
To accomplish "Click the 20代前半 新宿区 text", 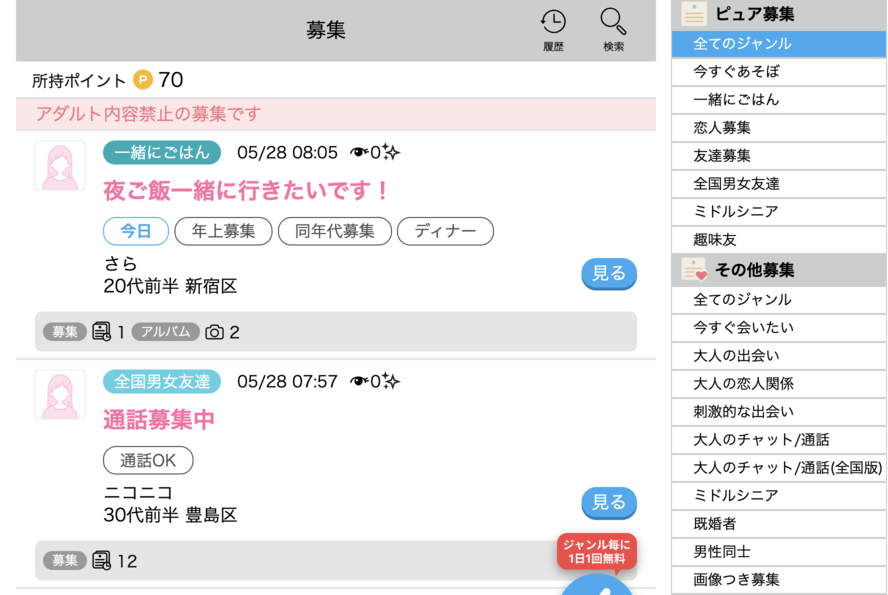I will [170, 286].
